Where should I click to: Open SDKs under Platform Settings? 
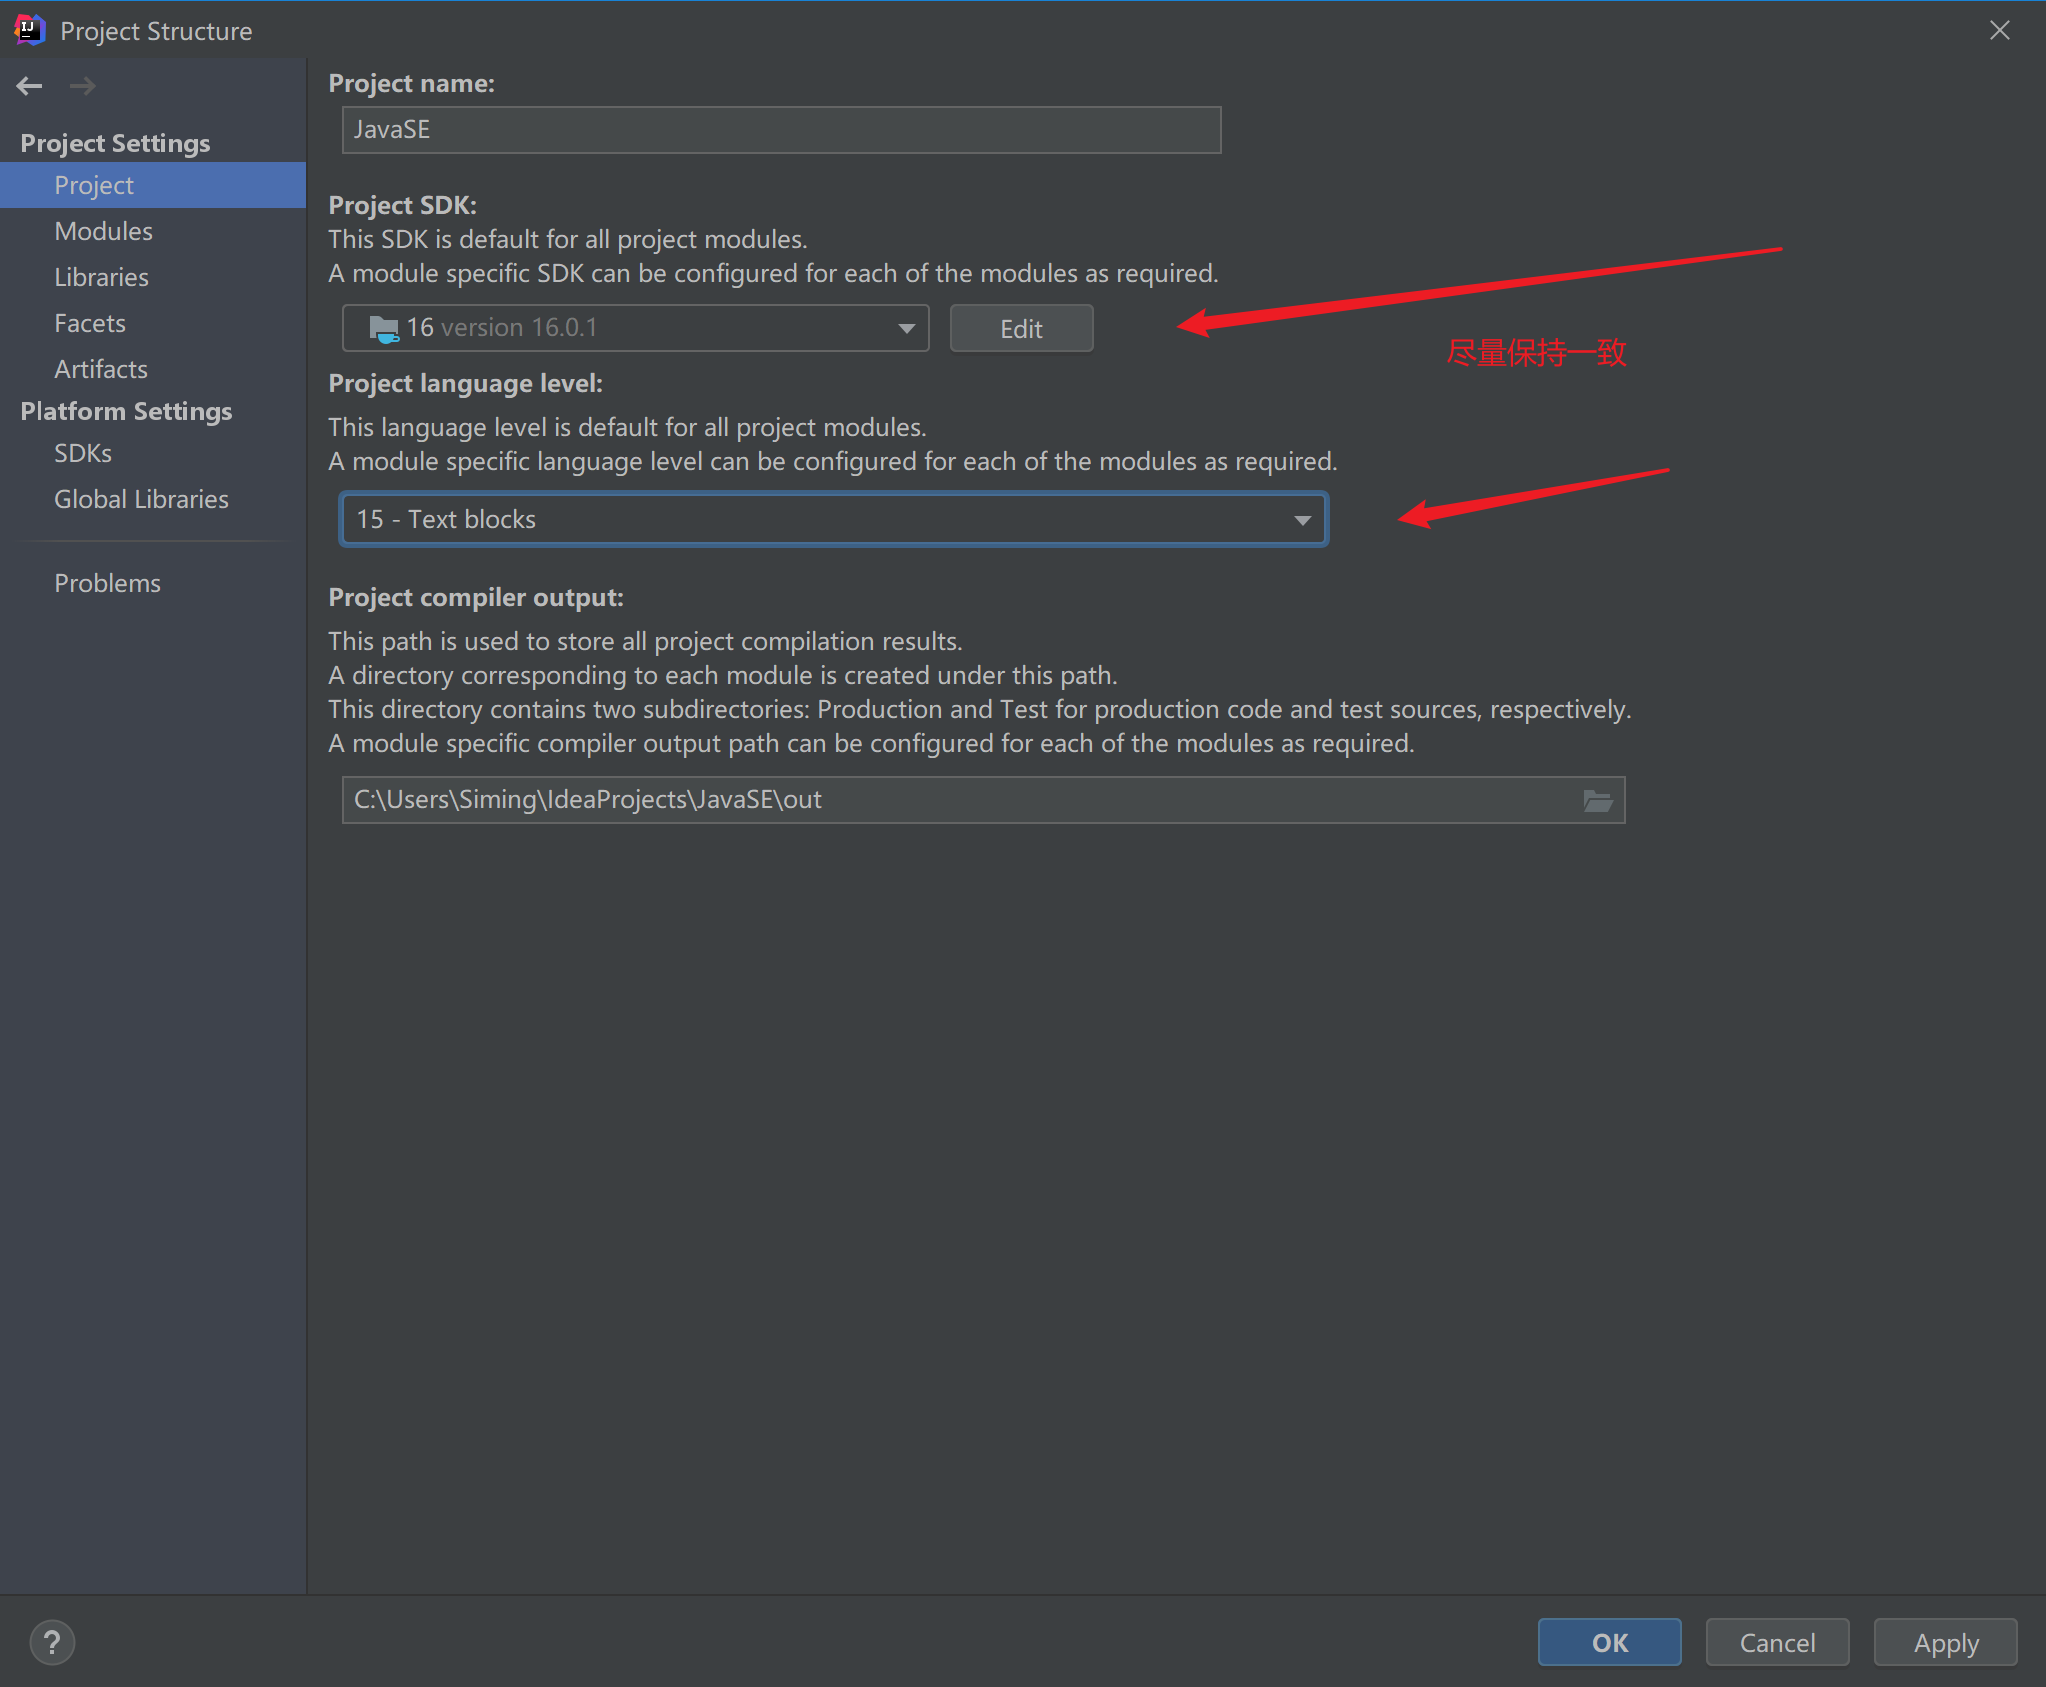tap(83, 453)
